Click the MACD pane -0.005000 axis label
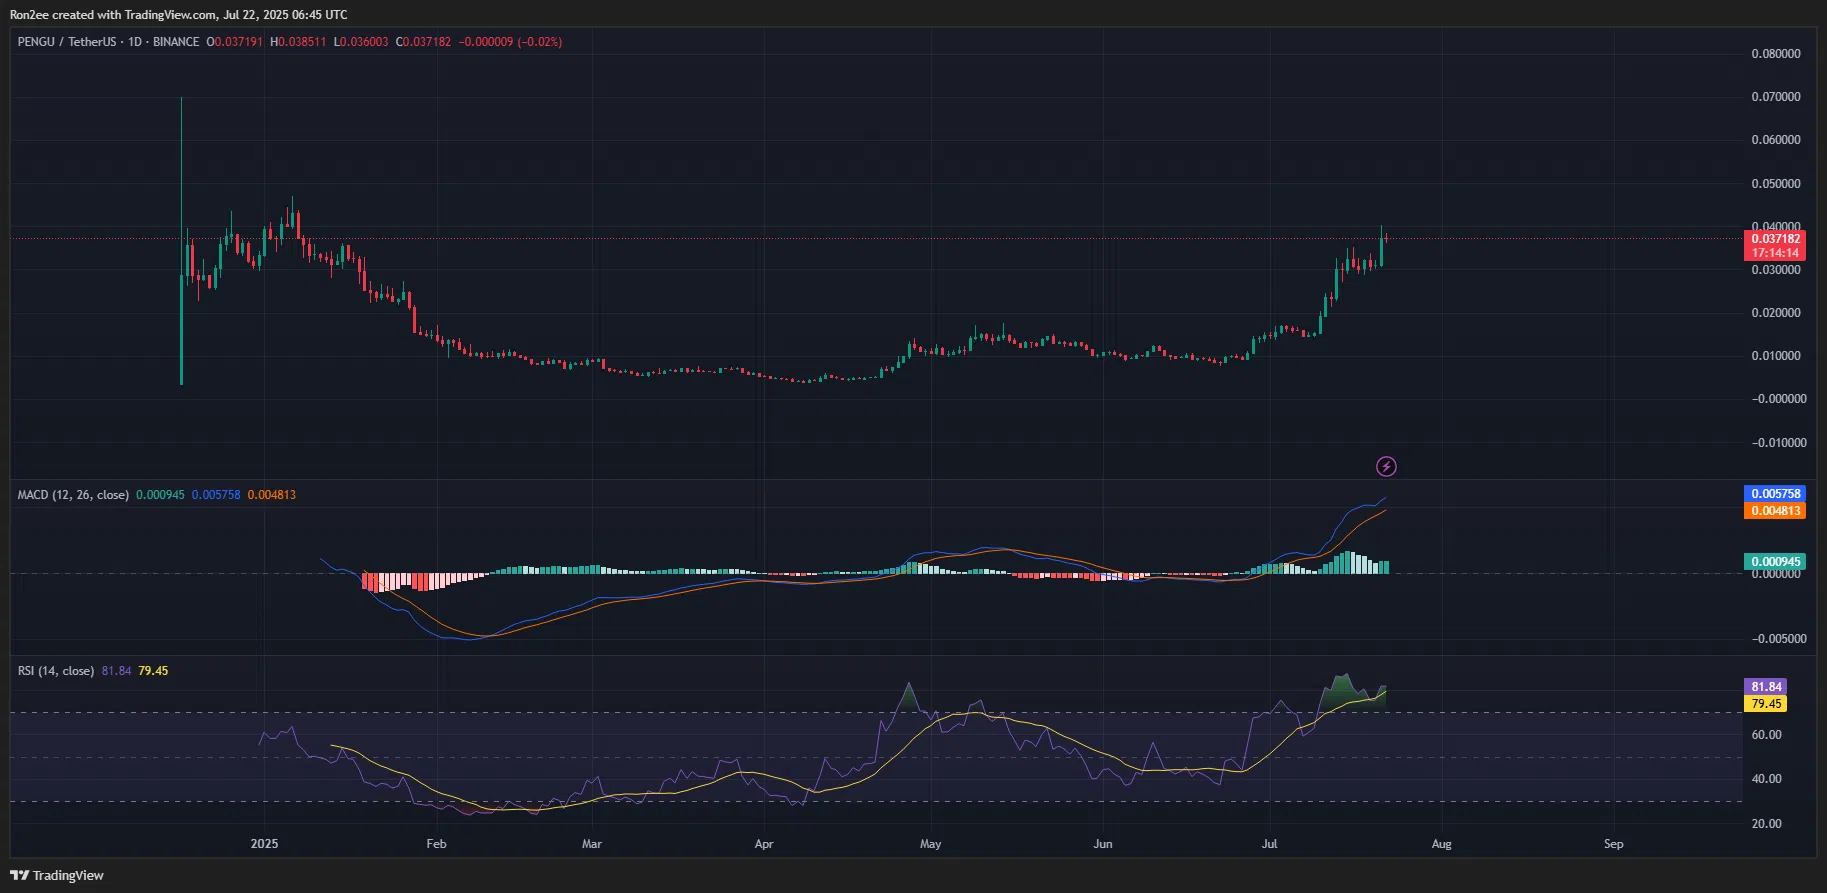 pyautogui.click(x=1779, y=639)
